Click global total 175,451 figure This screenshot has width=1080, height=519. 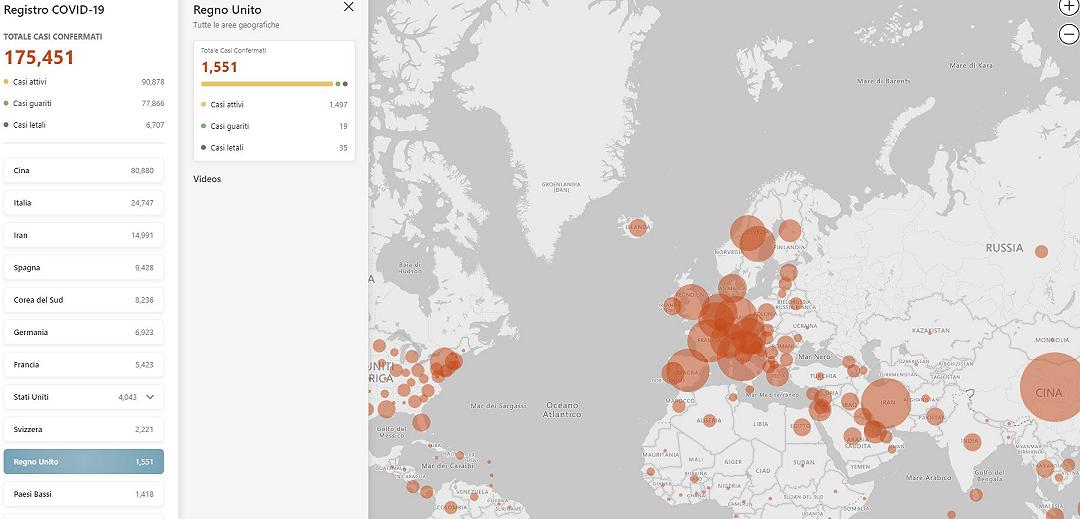(39, 58)
